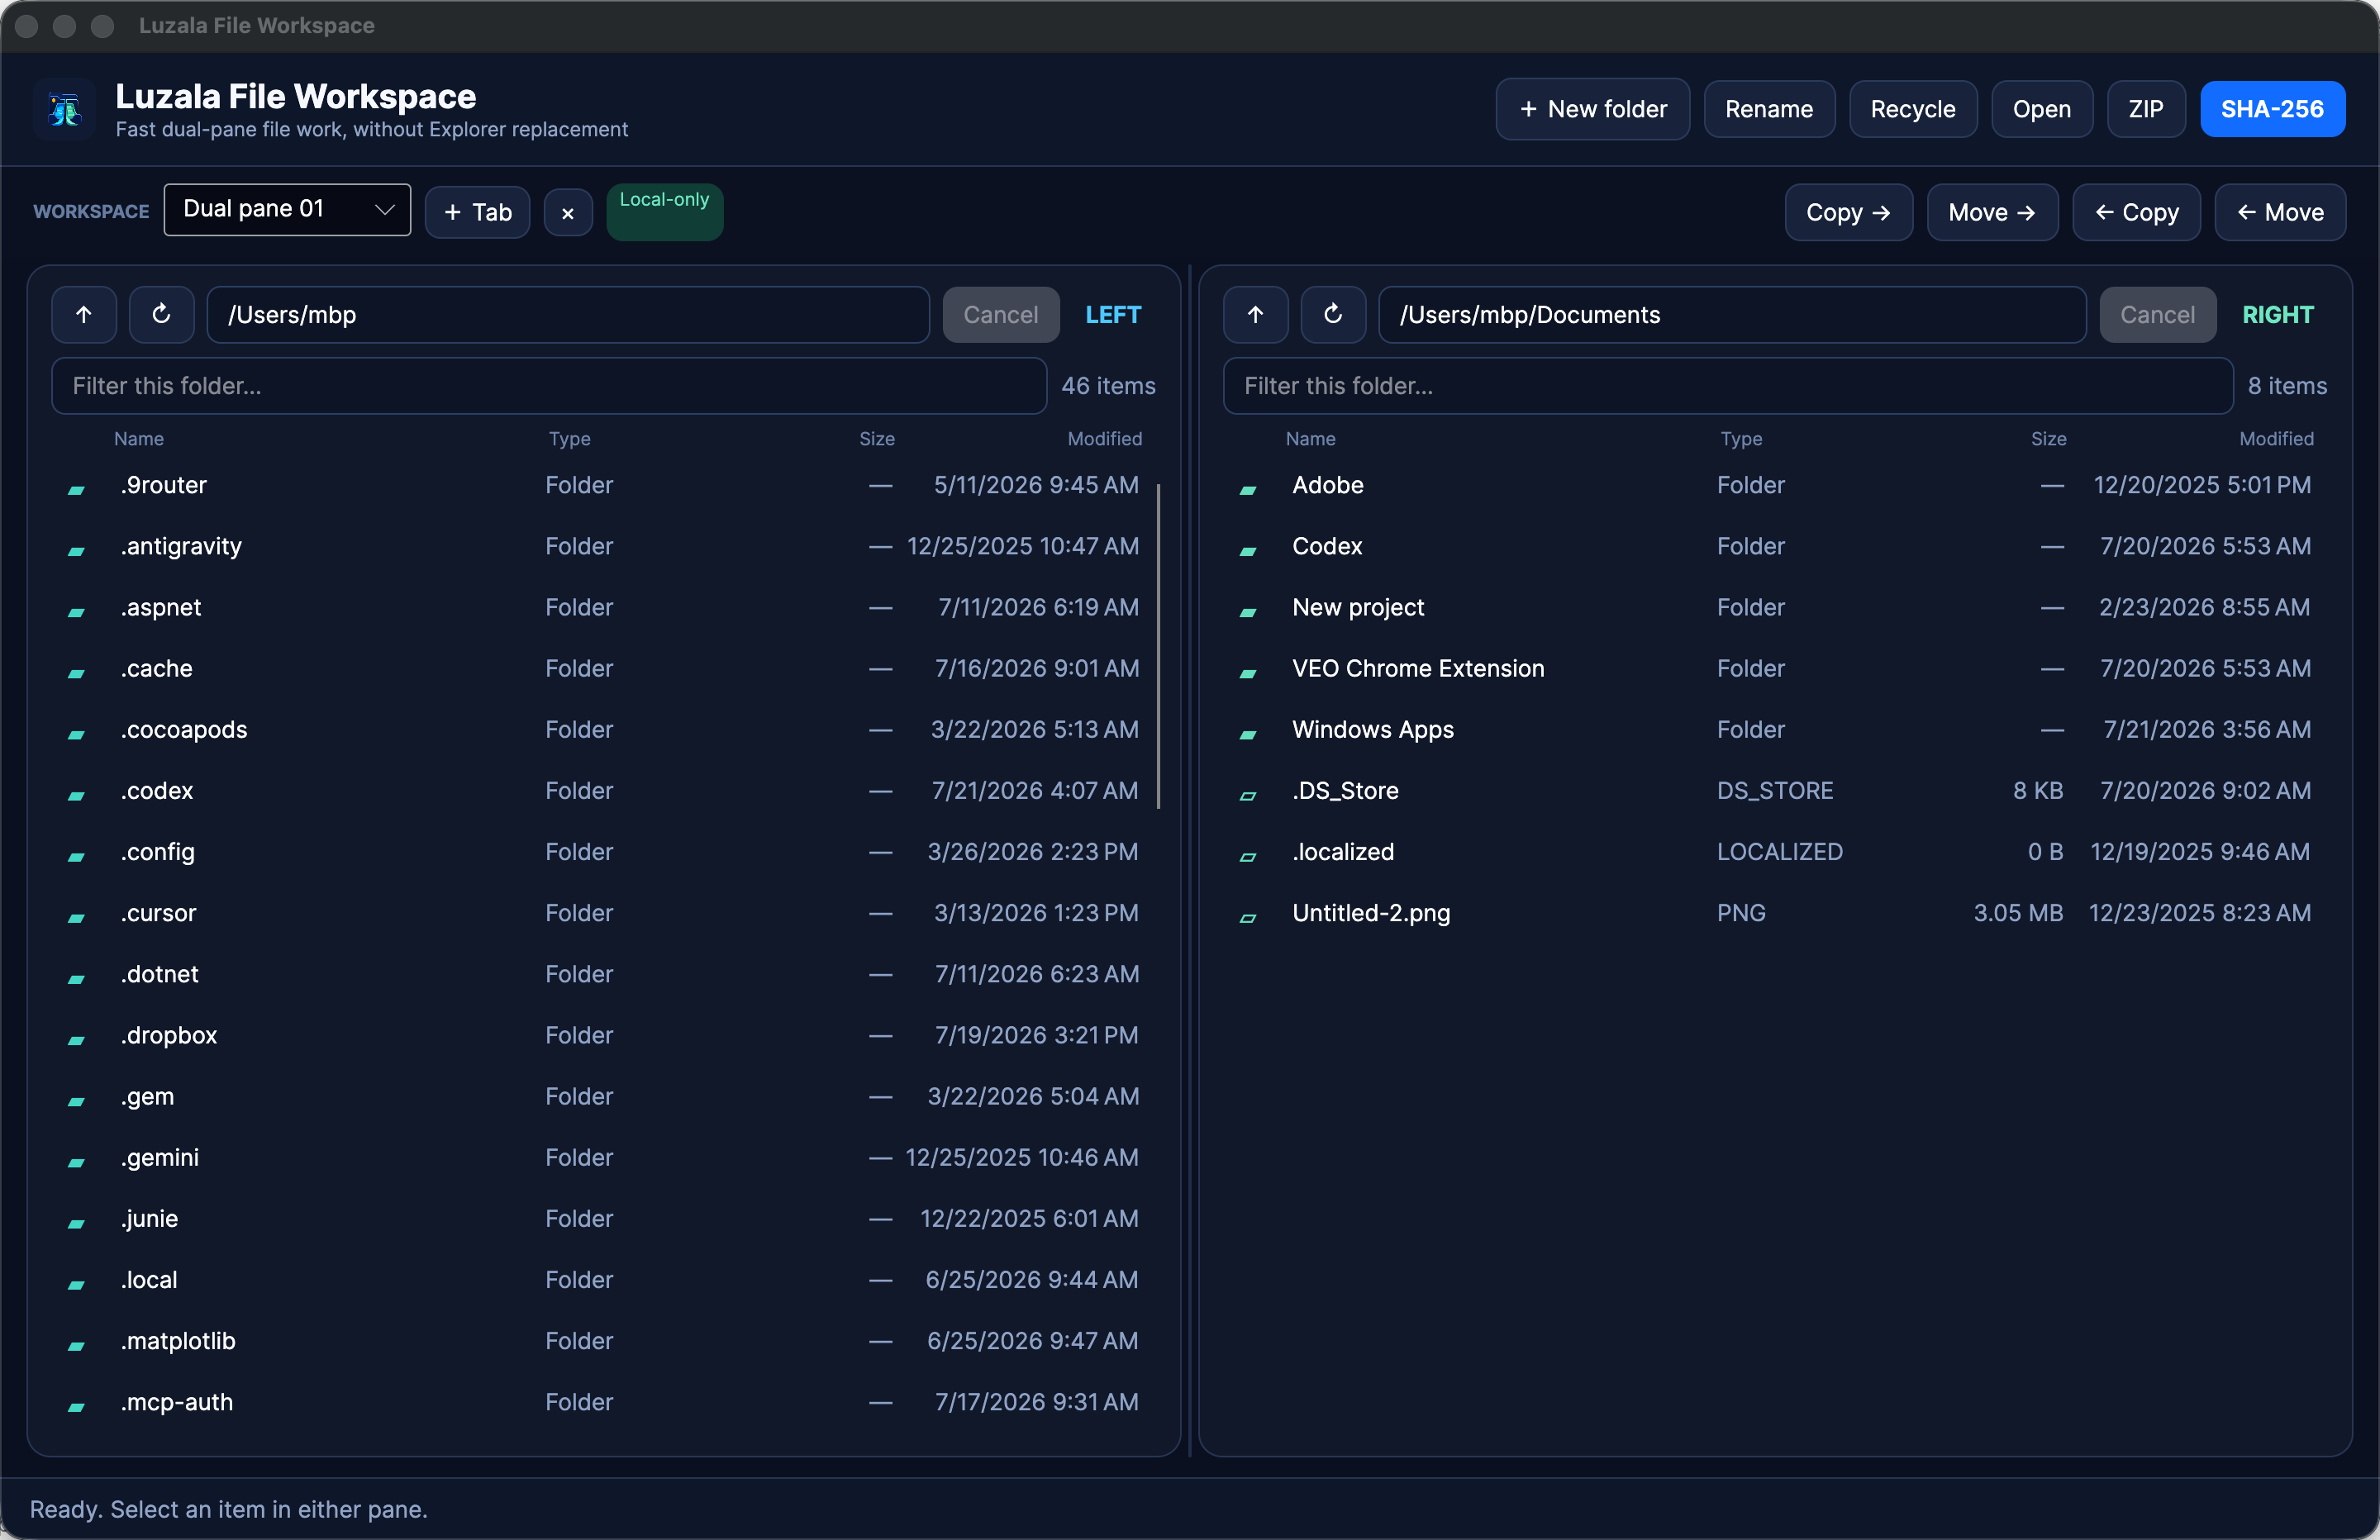Click the 46 items count
The image size is (2380, 1540).
(x=1108, y=386)
